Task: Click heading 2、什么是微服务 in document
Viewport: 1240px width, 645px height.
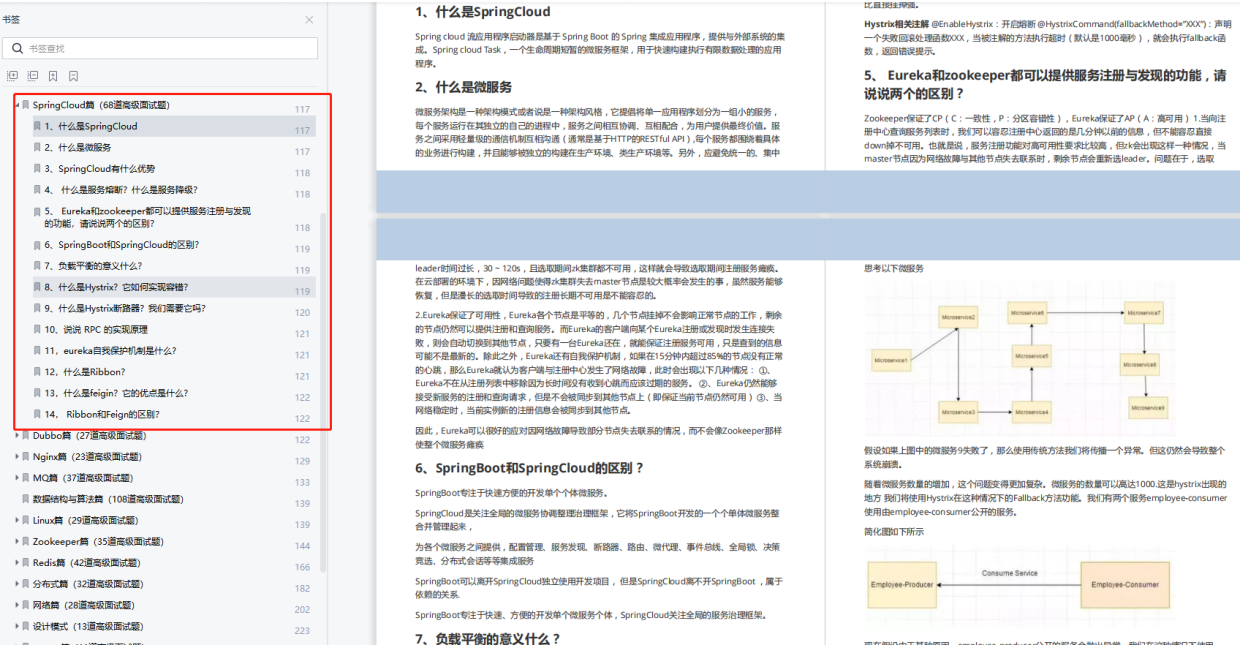Action: (464, 87)
